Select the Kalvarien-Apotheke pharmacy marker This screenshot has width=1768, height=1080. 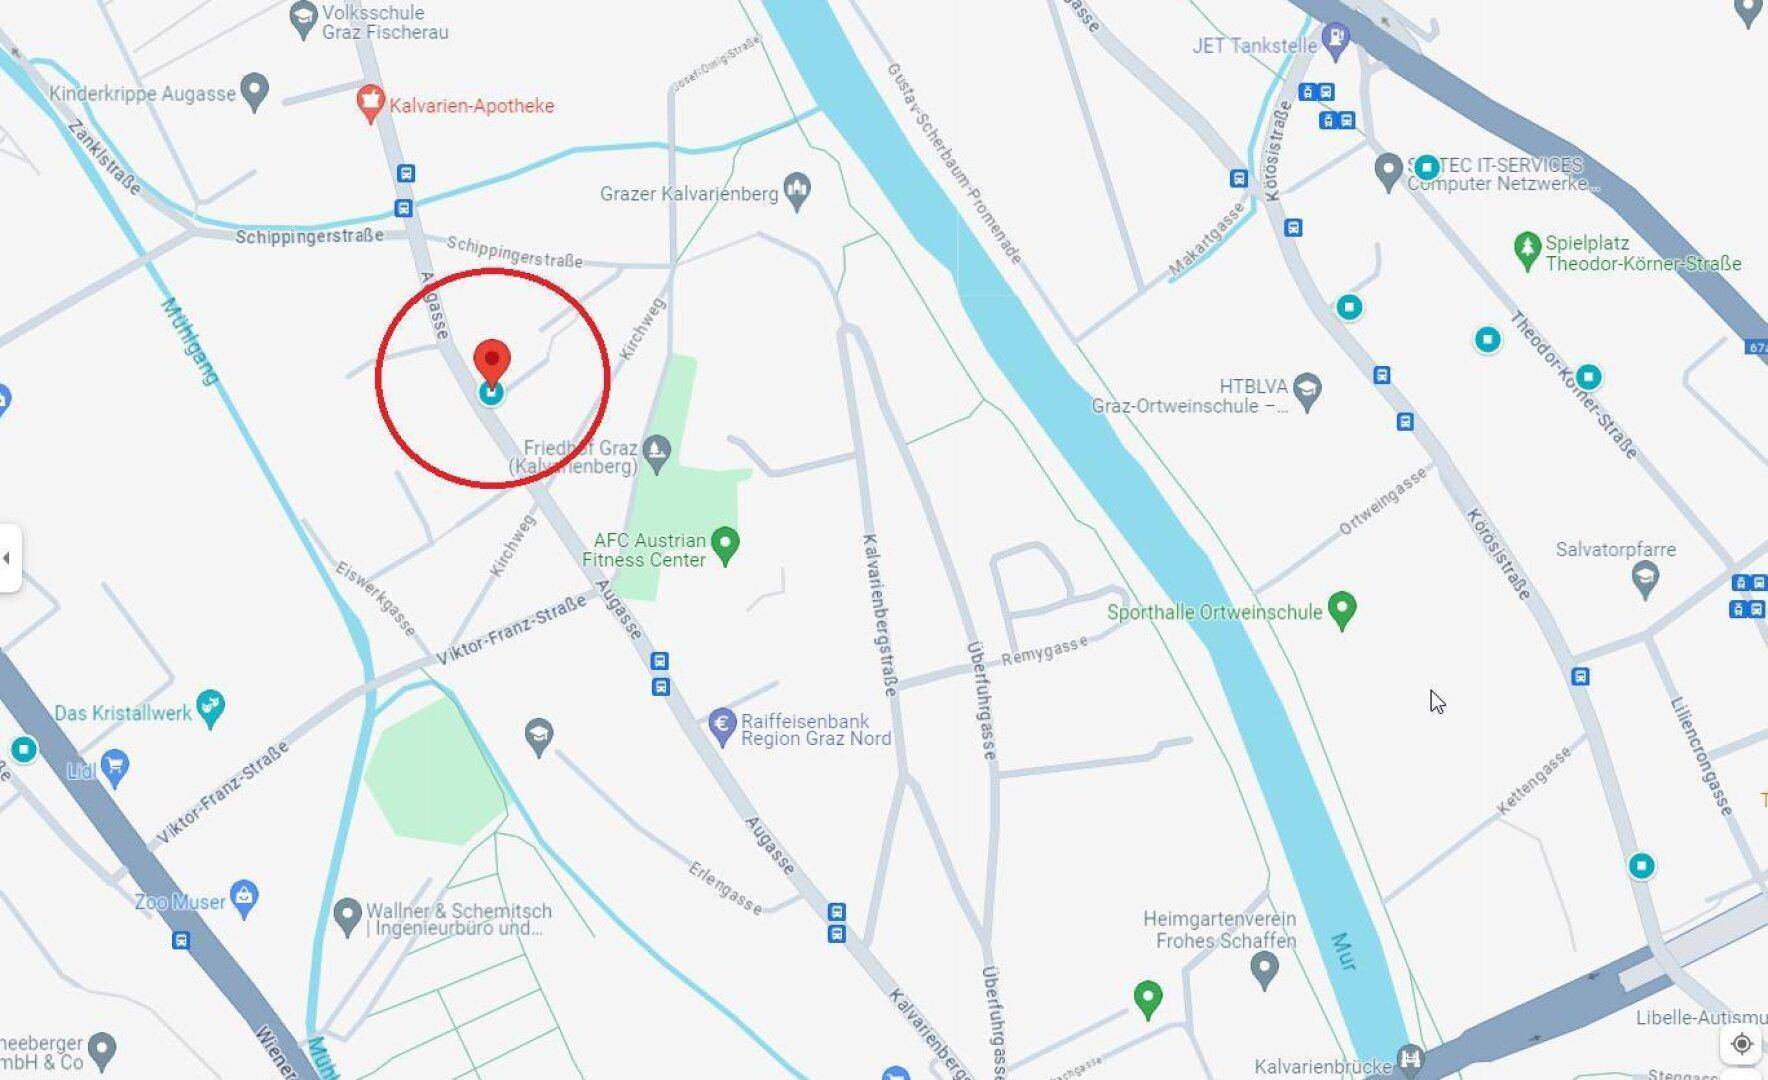coord(370,104)
